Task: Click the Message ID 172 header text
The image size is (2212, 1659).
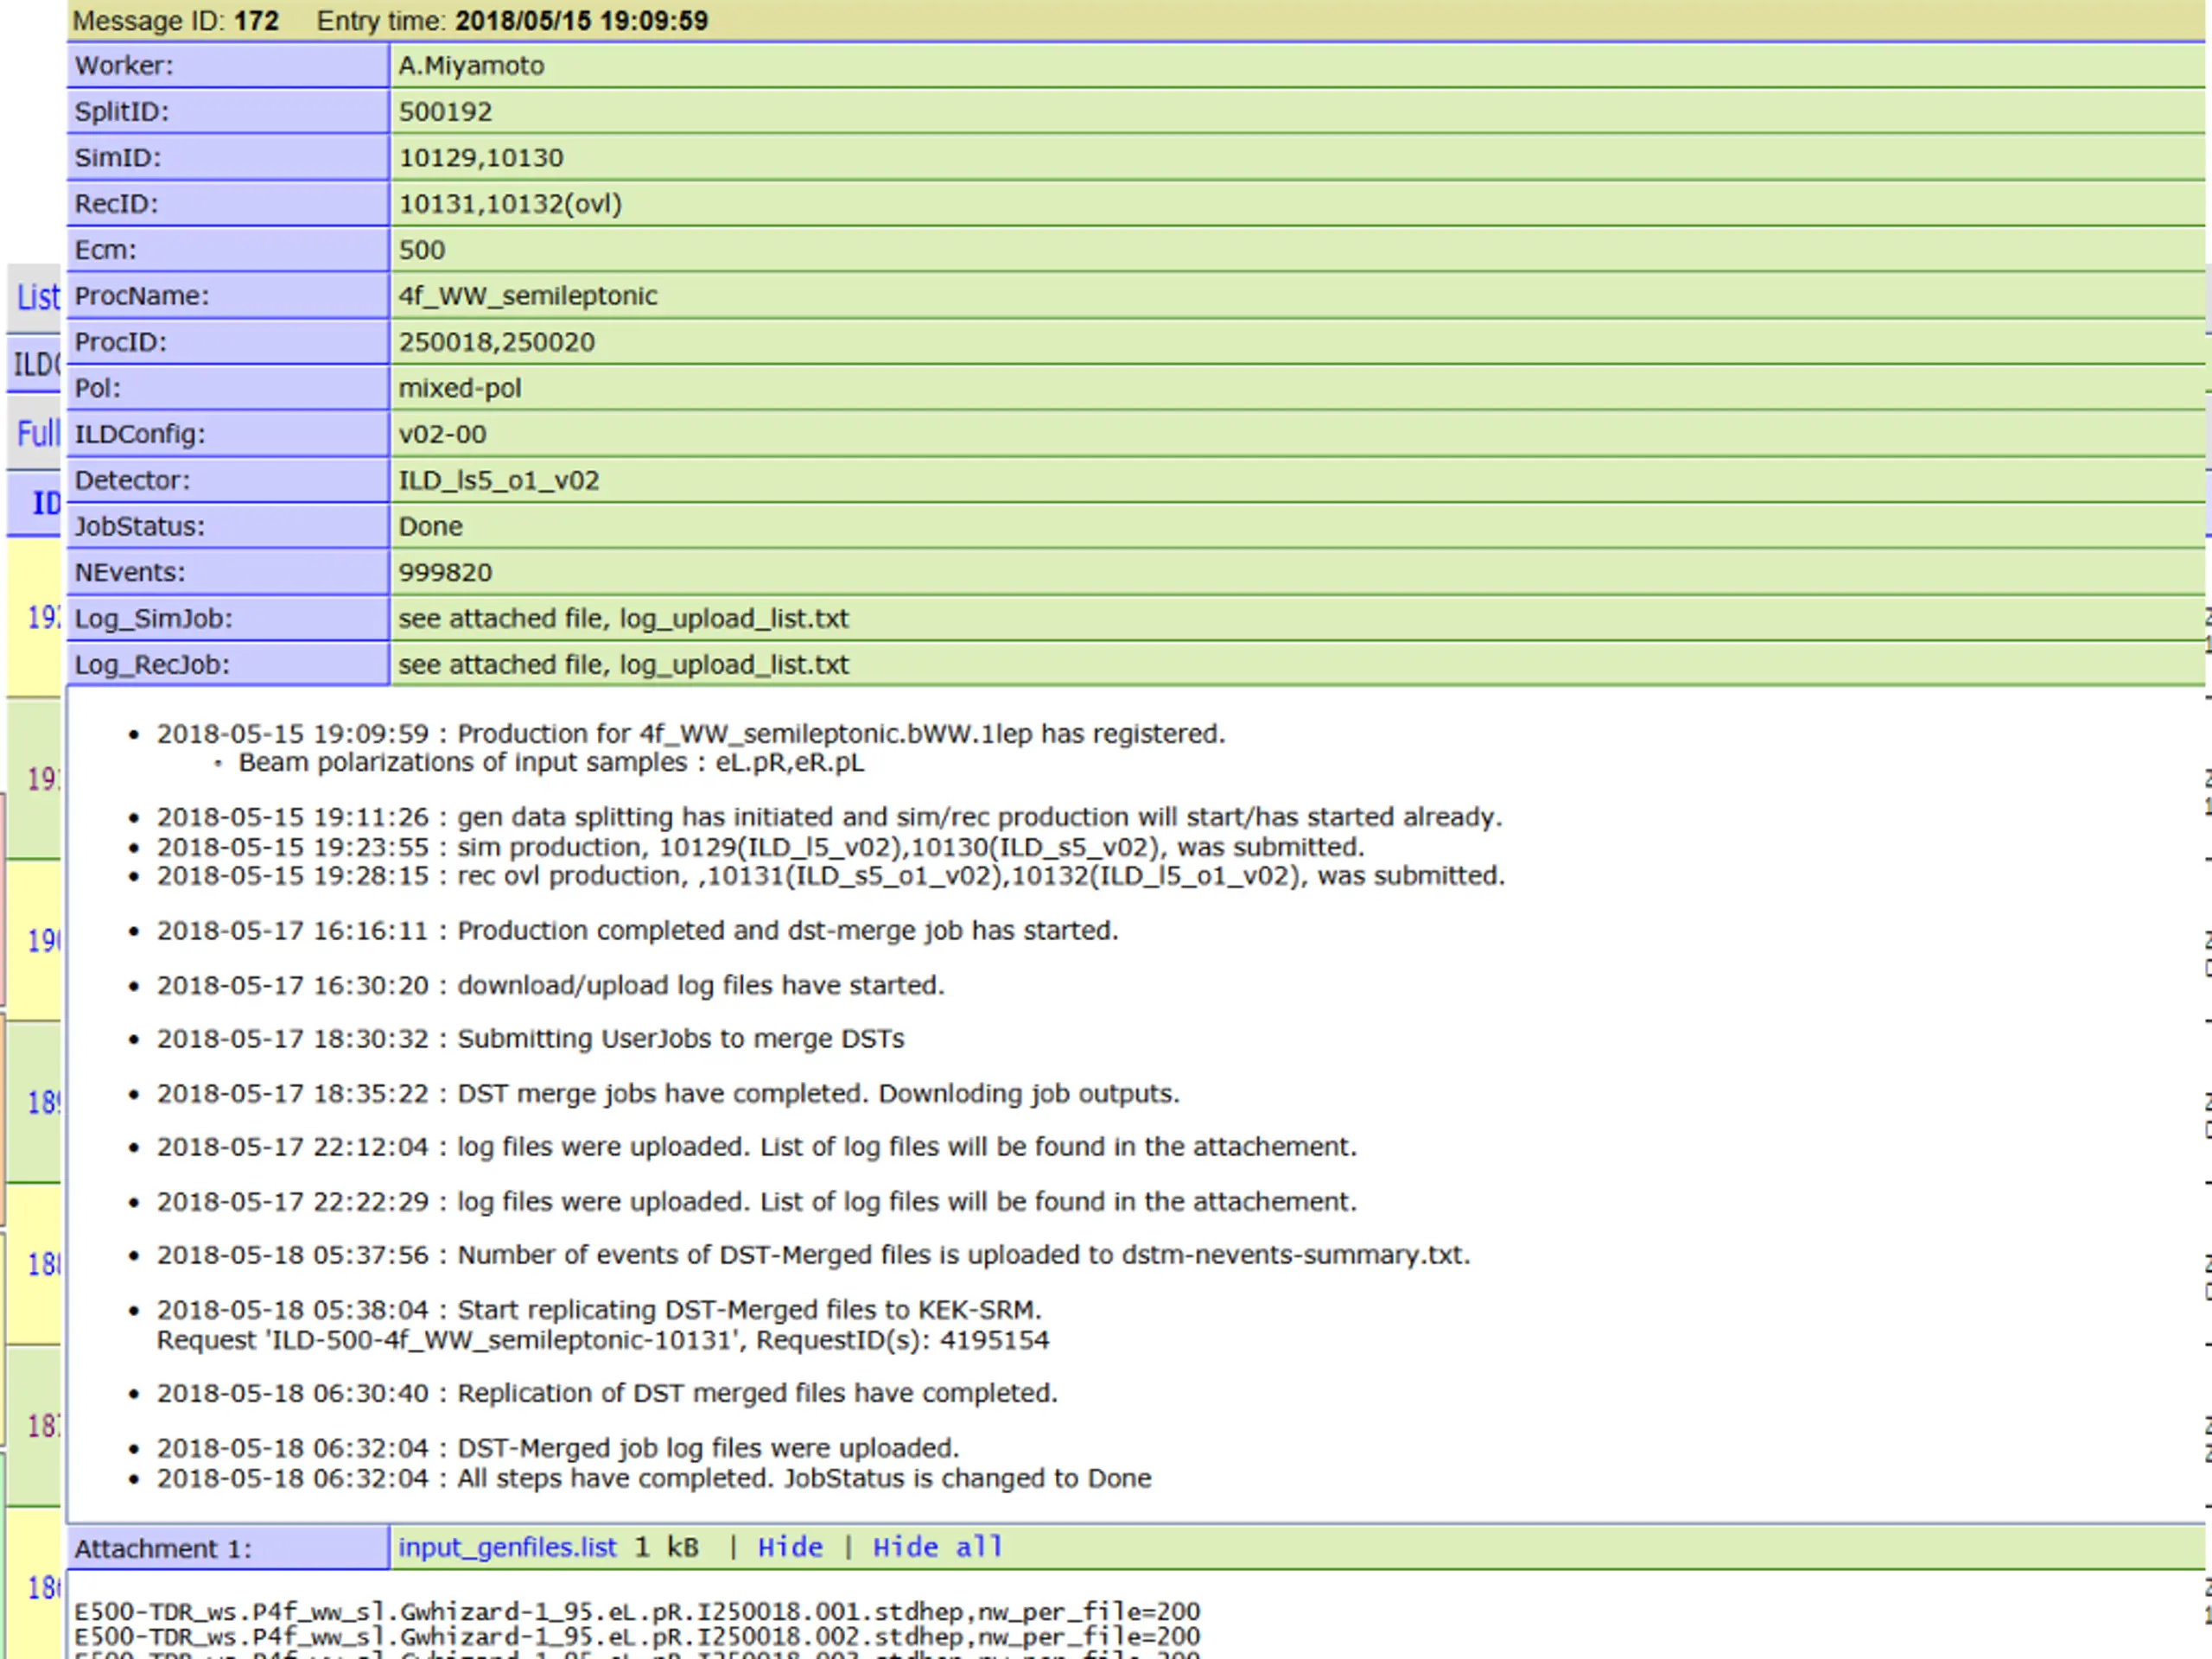Action: tap(176, 21)
